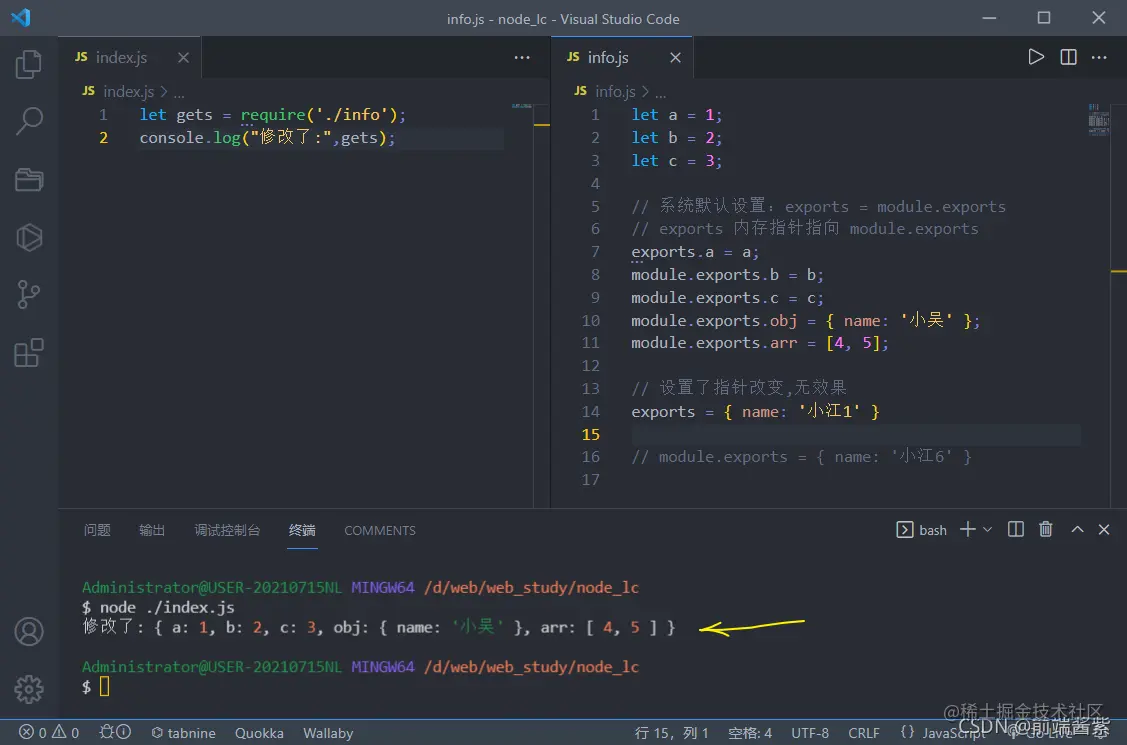This screenshot has width=1127, height=745.
Task: Close the terminal panel
Action: 1104,529
